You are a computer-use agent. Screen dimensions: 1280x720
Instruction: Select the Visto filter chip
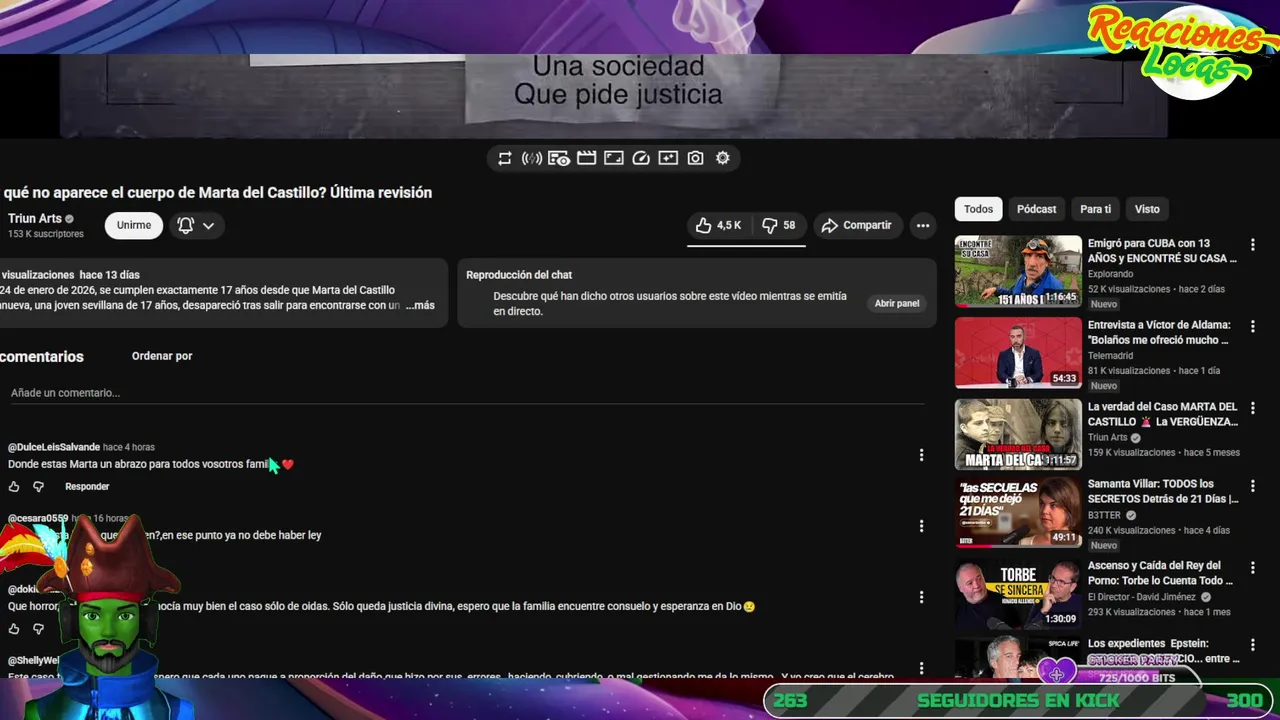[x=1147, y=209]
